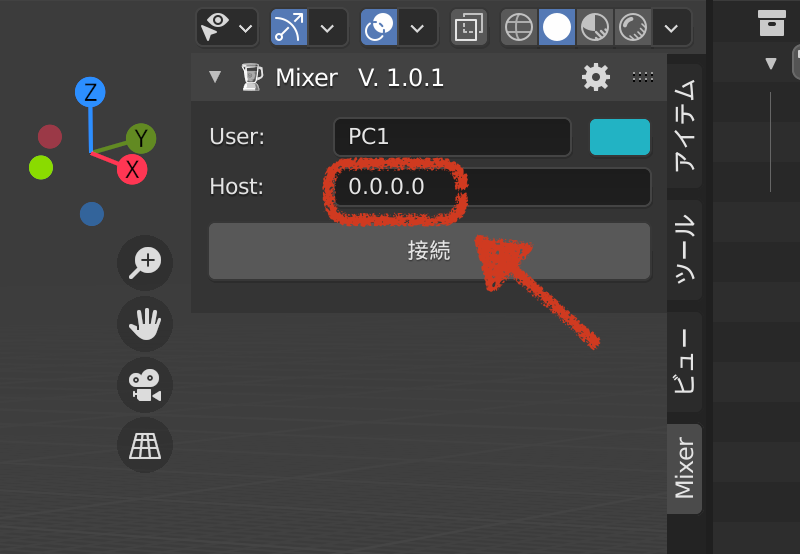Click the Mixer panel drag grip dots
This screenshot has height=554, width=800.
tap(643, 77)
